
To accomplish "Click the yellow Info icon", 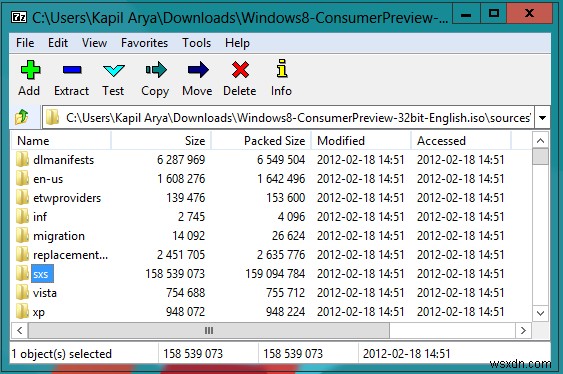I will click(282, 68).
